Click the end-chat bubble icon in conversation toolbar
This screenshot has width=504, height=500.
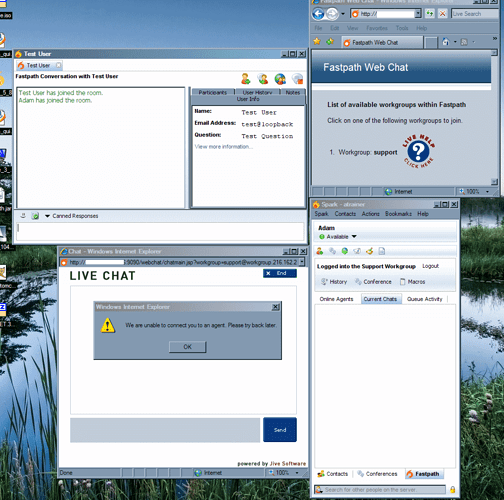(x=297, y=79)
